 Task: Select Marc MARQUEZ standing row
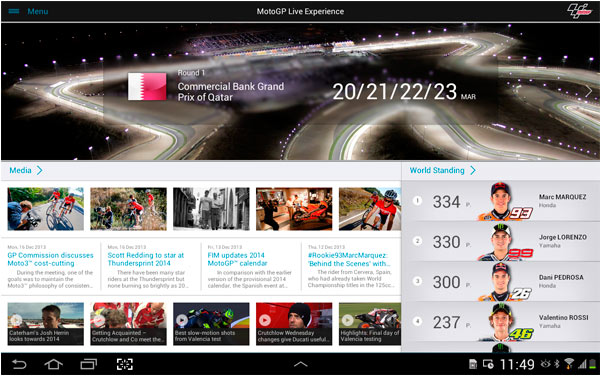point(501,201)
